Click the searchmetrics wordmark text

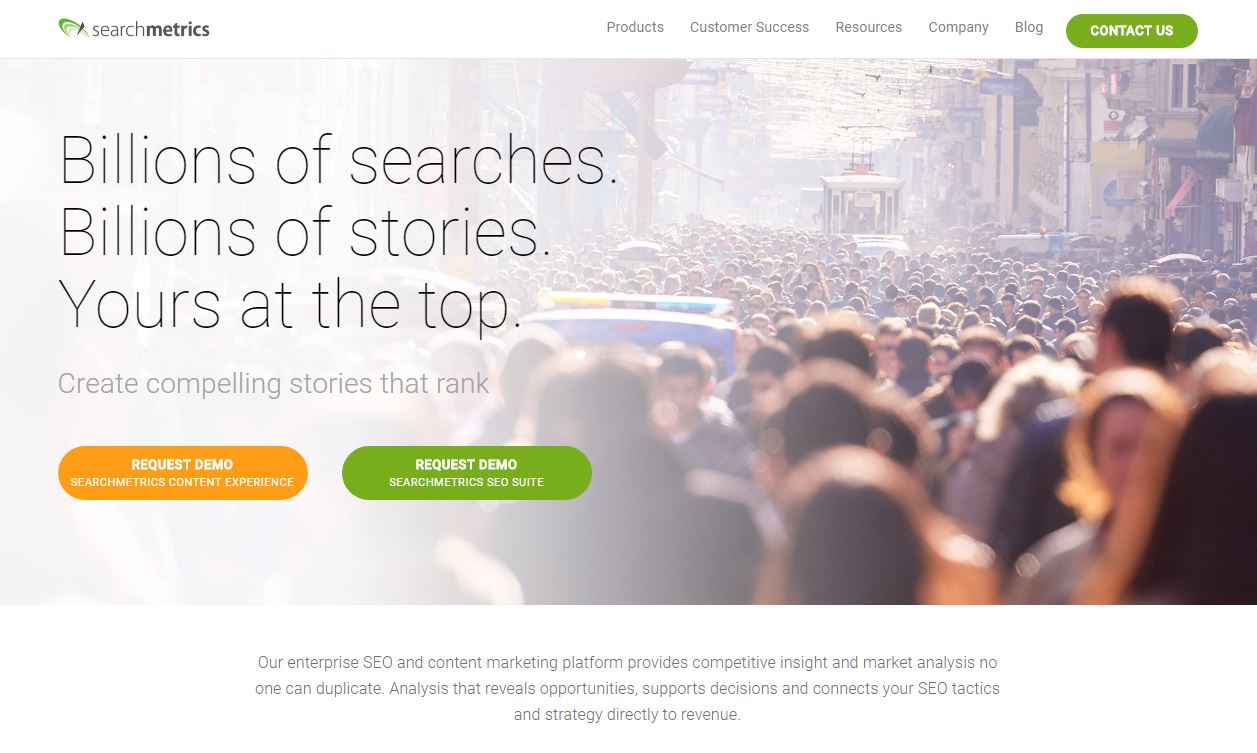click(x=150, y=29)
